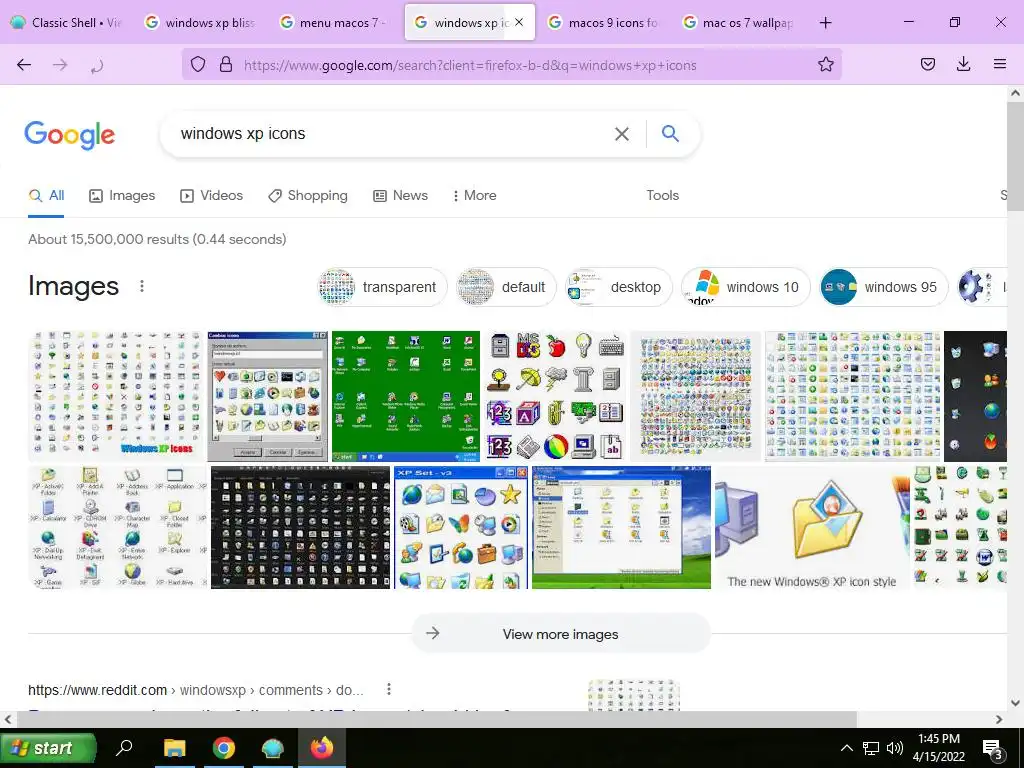Viewport: 1024px width, 768px height.
Task: Reload the current page
Action: coord(97,65)
